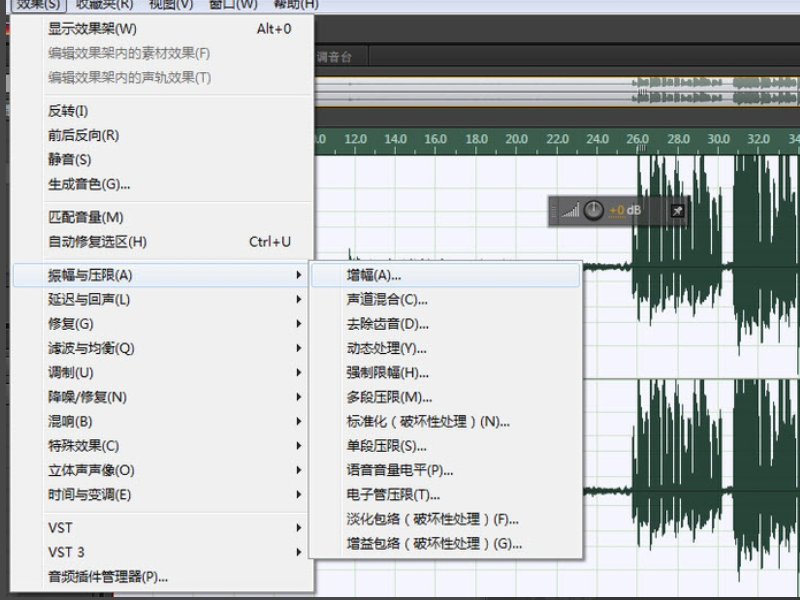The height and width of the screenshot is (600, 800).
Task: Click the volume bars icon on the HUD
Action: 570,211
